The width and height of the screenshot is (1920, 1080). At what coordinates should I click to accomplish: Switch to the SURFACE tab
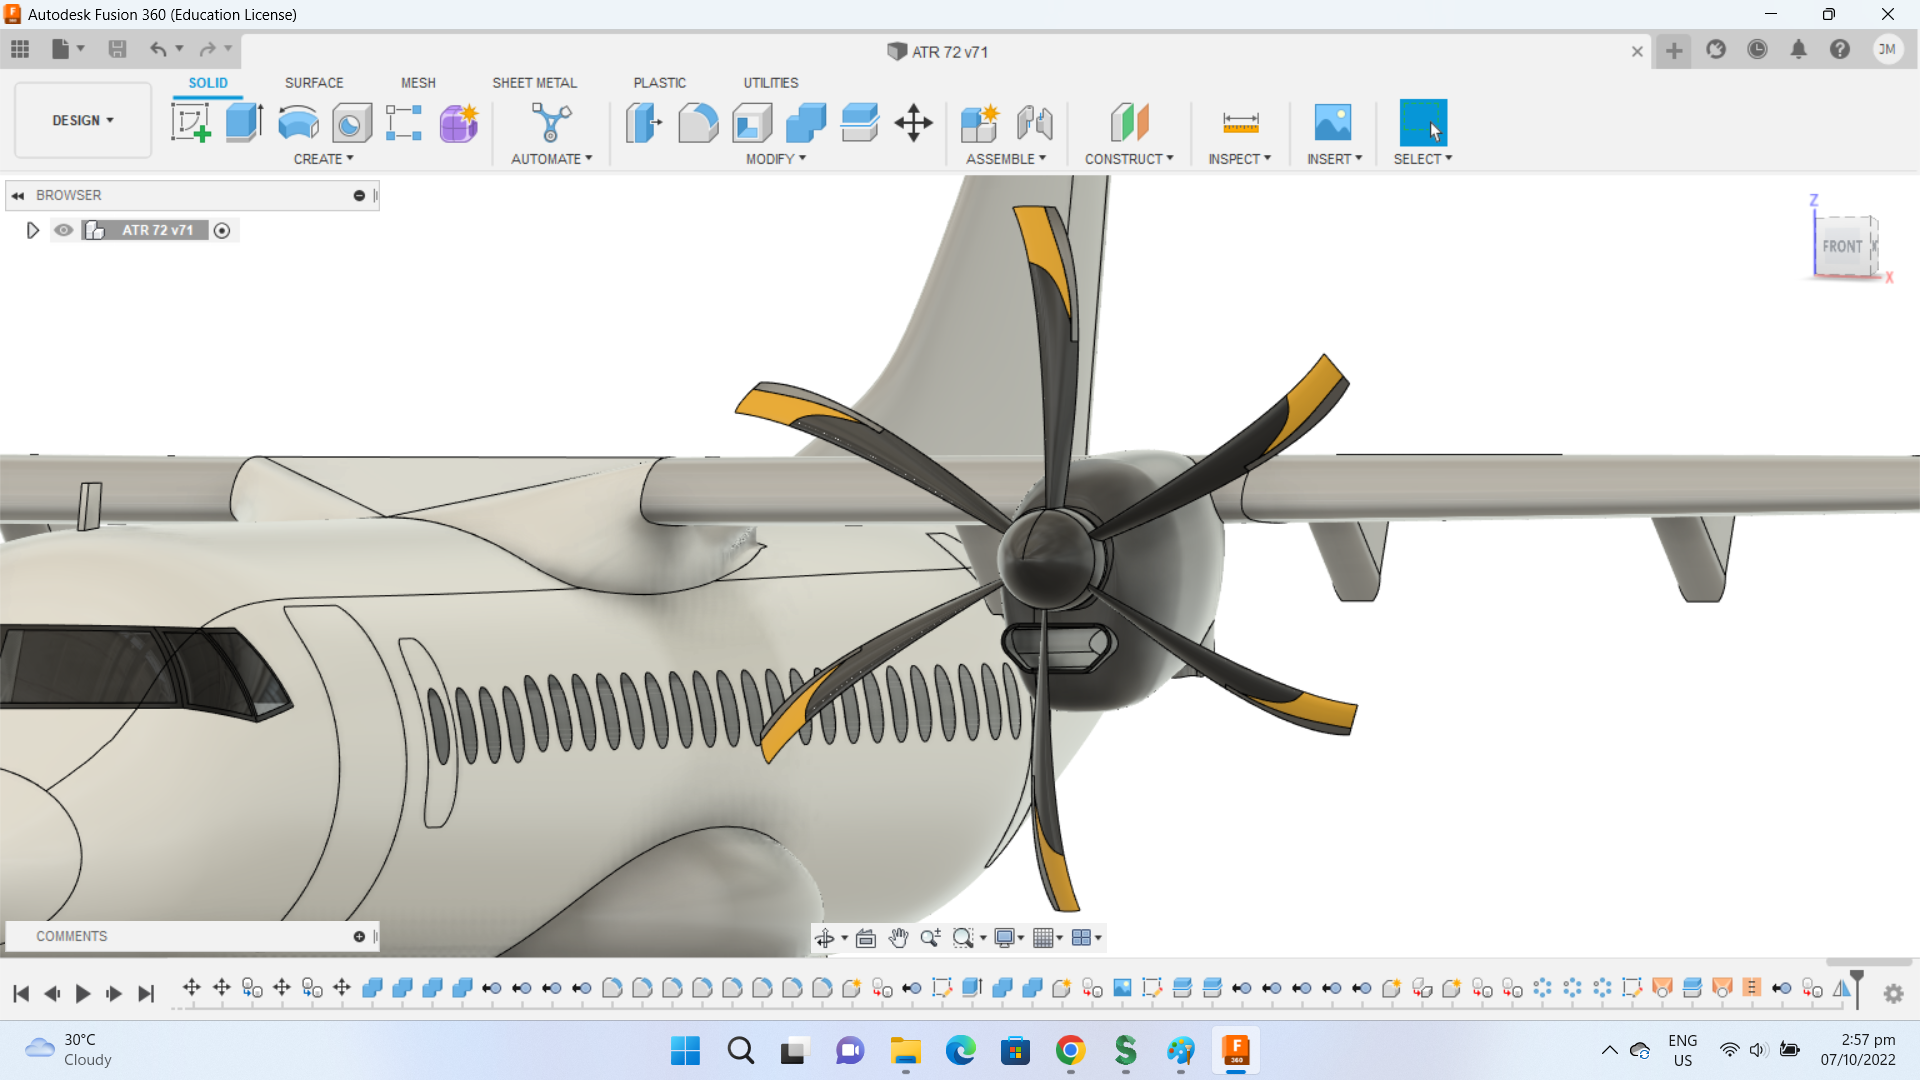point(314,83)
